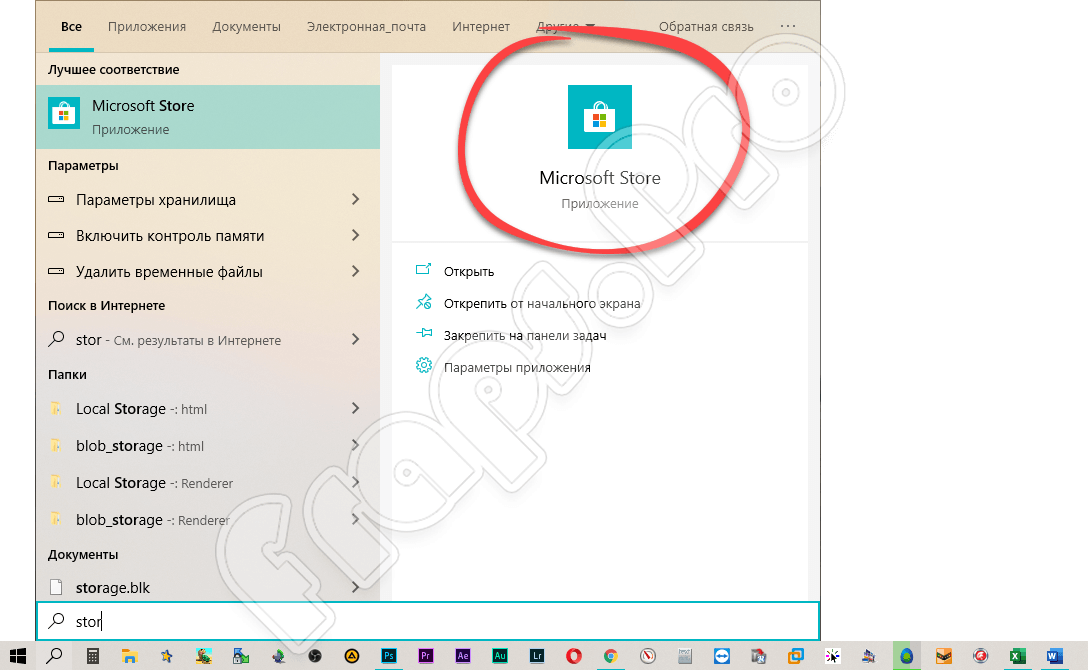The height and width of the screenshot is (670, 1088).
Task: Click Открыть to launch Microsoft Store
Action: (469, 271)
